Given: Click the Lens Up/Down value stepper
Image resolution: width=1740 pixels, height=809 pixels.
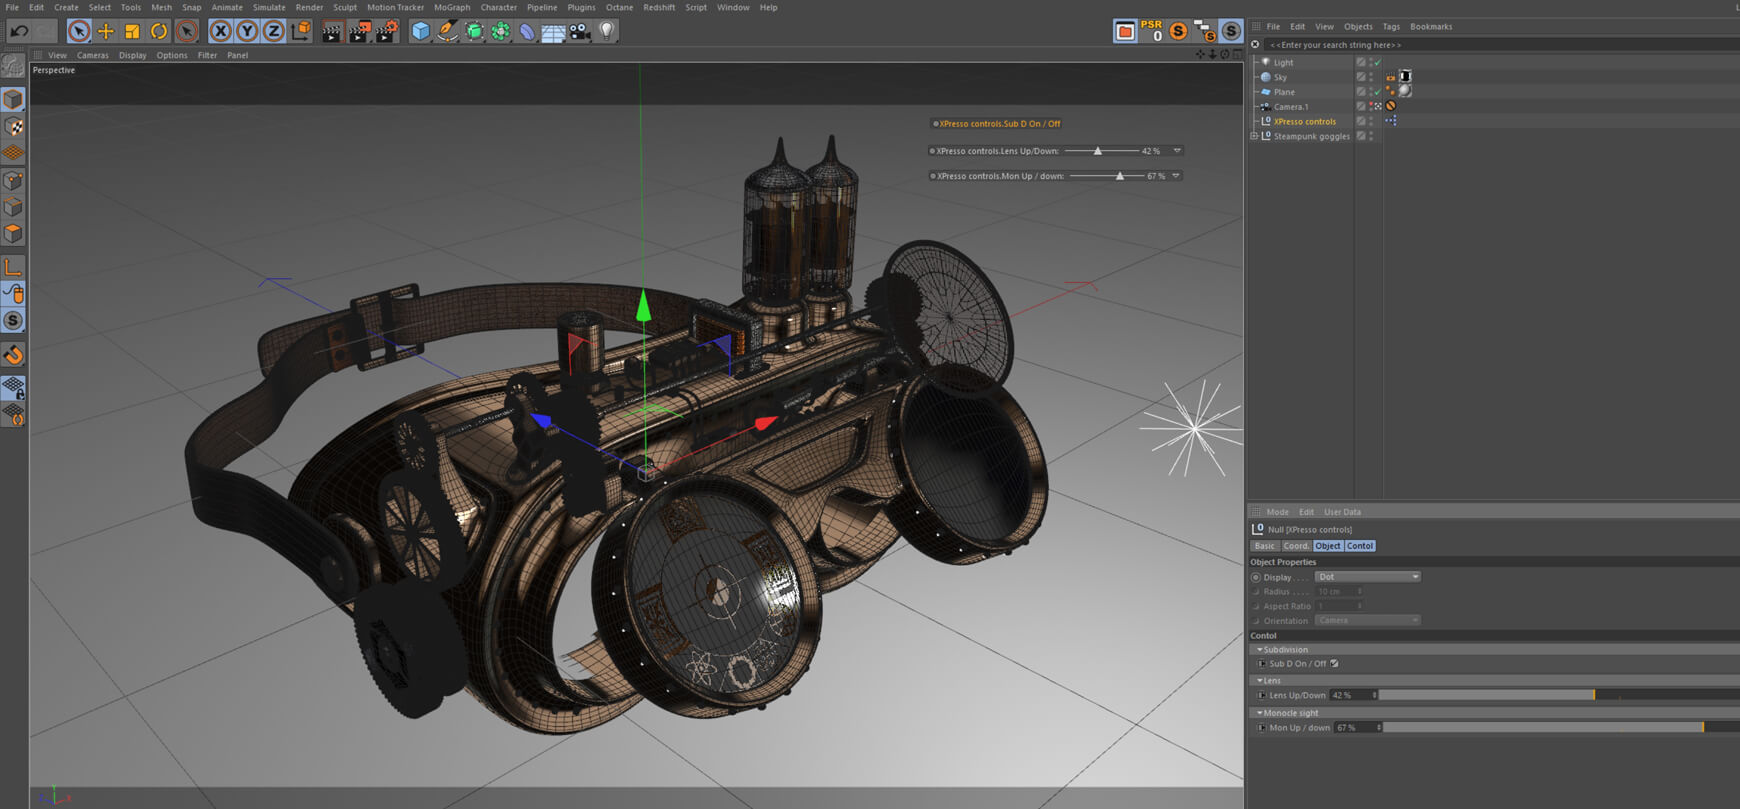Looking at the screenshot, I should pyautogui.click(x=1374, y=695).
